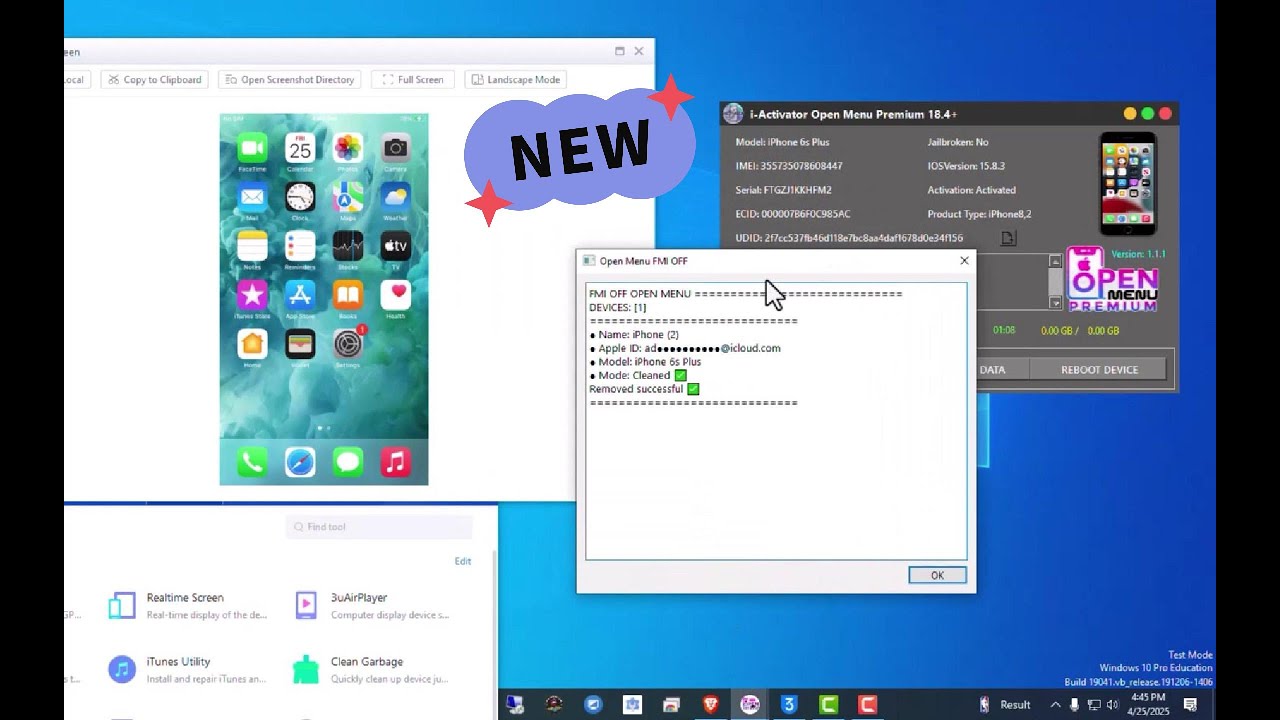Tap the iTunes Store icon on the mirrored iPhone
The image size is (1280, 720).
pyautogui.click(x=252, y=295)
